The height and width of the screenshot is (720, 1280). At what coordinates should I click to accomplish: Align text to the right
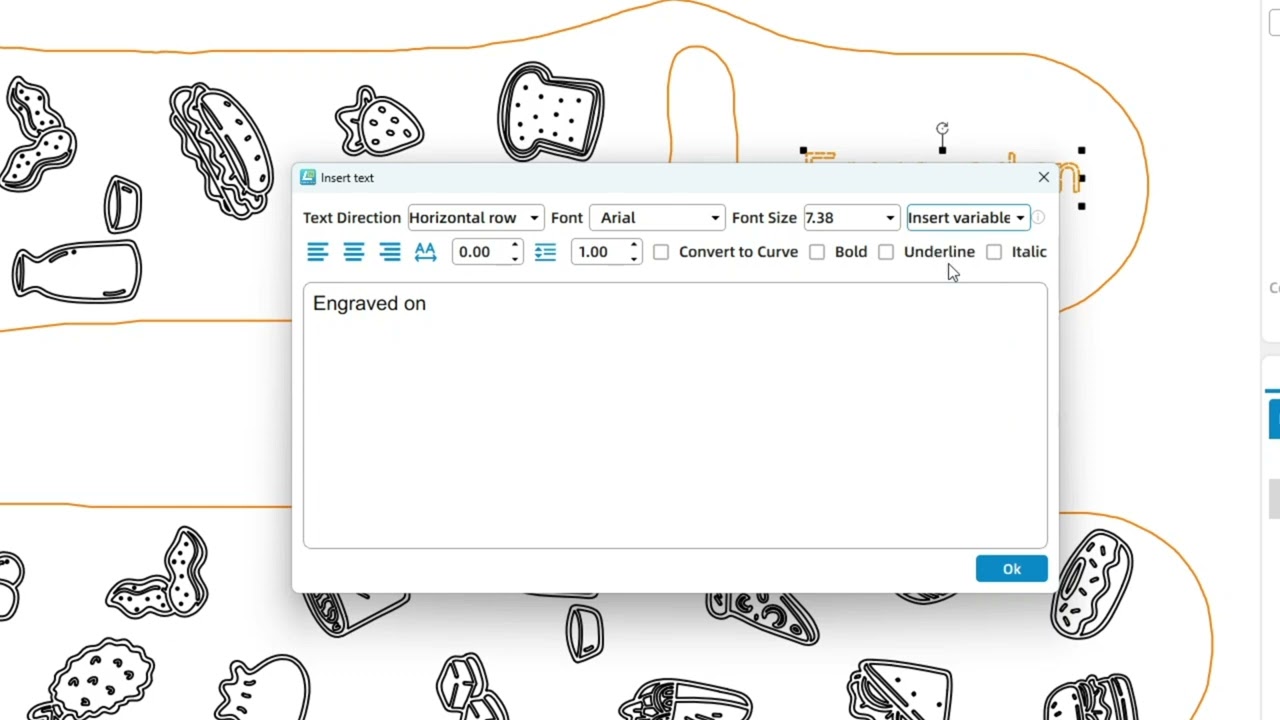coord(390,252)
